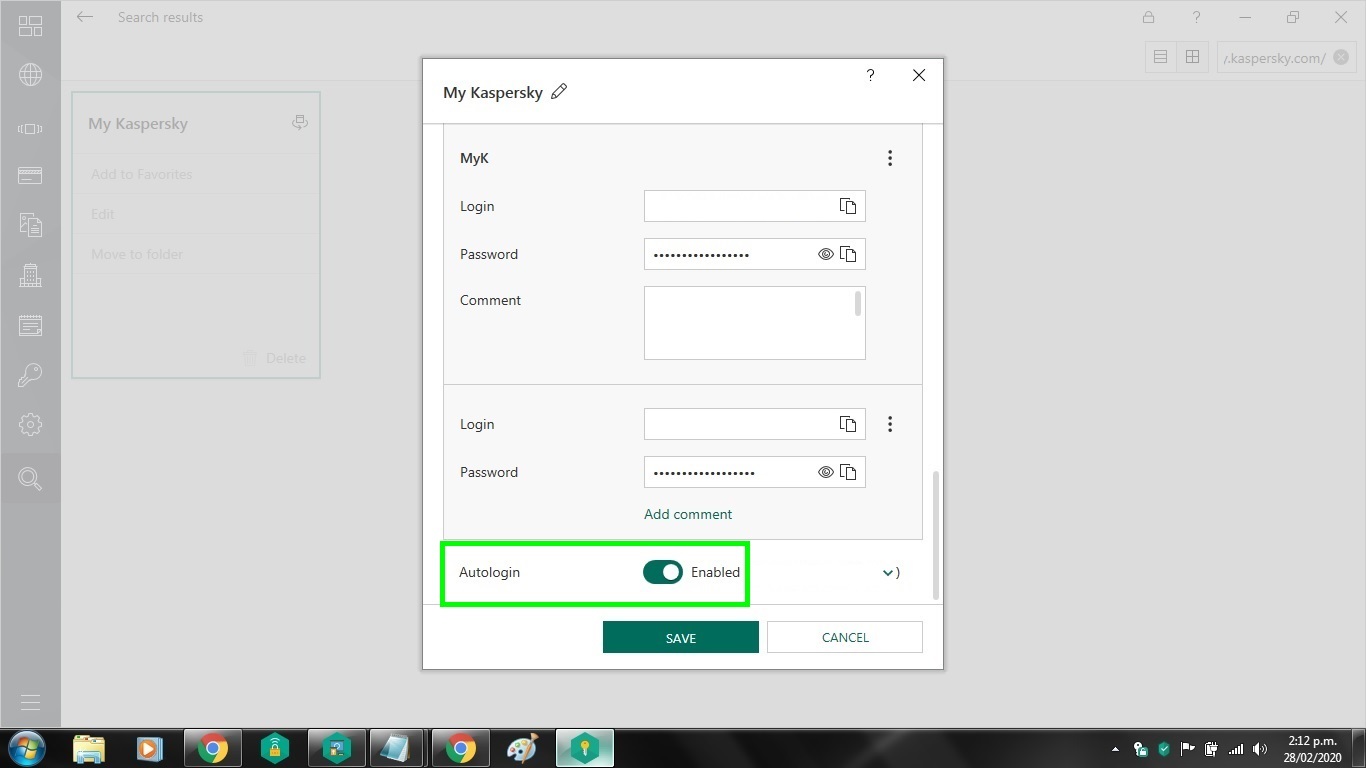1366x768 pixels.
Task: Click the dialog's vertical scrollbar
Action: [x=936, y=535]
